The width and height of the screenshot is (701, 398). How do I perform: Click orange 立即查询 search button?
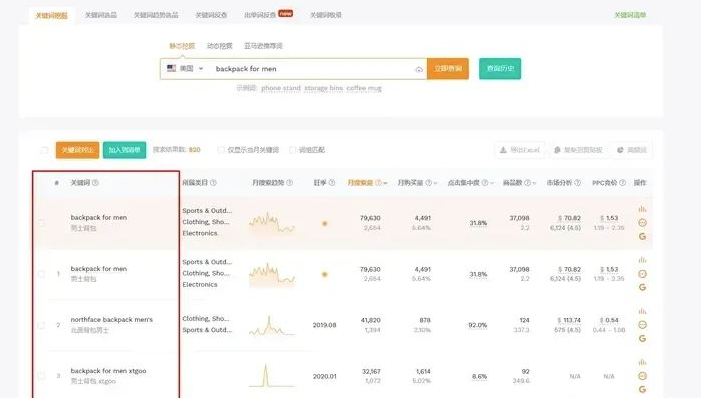click(x=448, y=68)
